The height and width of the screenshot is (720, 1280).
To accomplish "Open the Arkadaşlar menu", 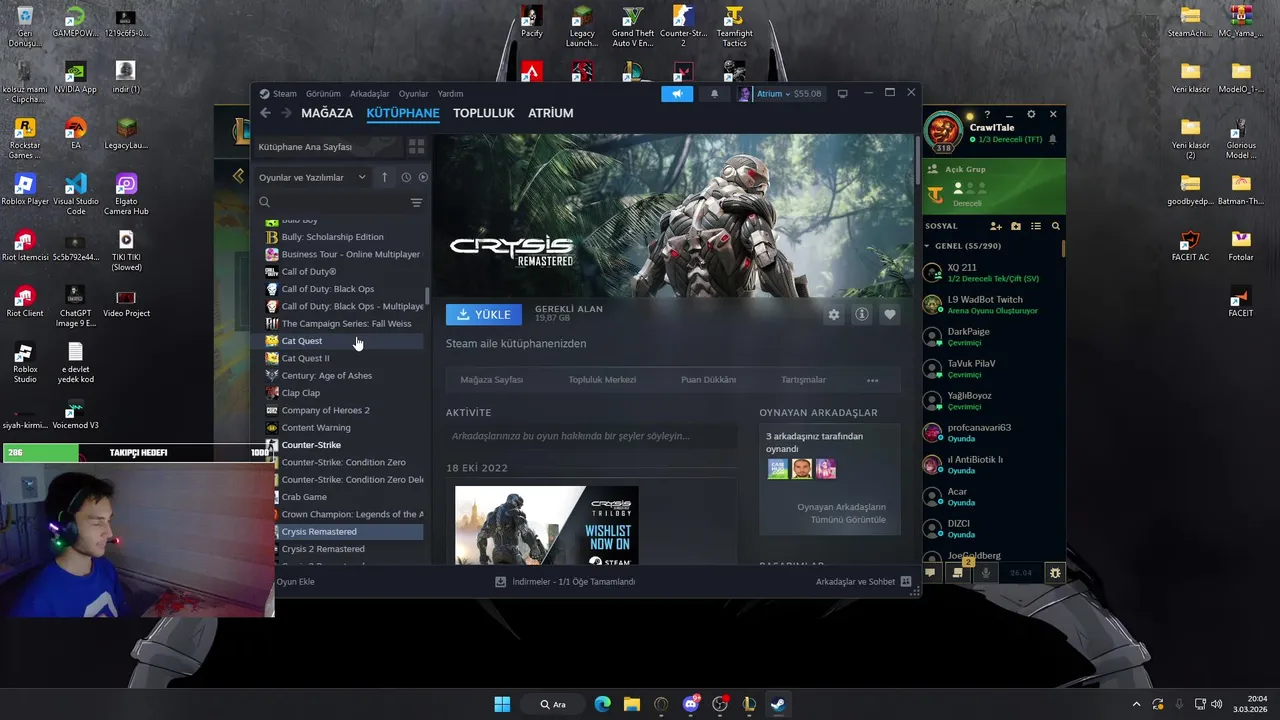I will pos(370,94).
